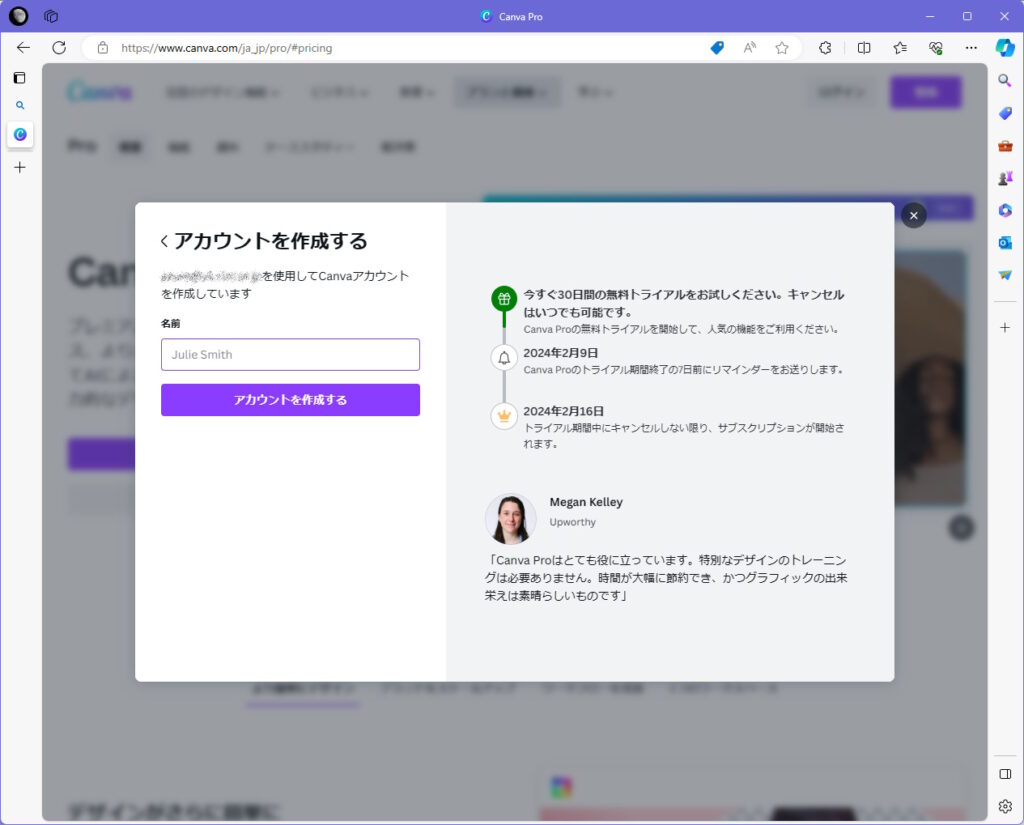Click the Upworthy label text
Image resolution: width=1024 pixels, height=825 pixels.
[573, 522]
